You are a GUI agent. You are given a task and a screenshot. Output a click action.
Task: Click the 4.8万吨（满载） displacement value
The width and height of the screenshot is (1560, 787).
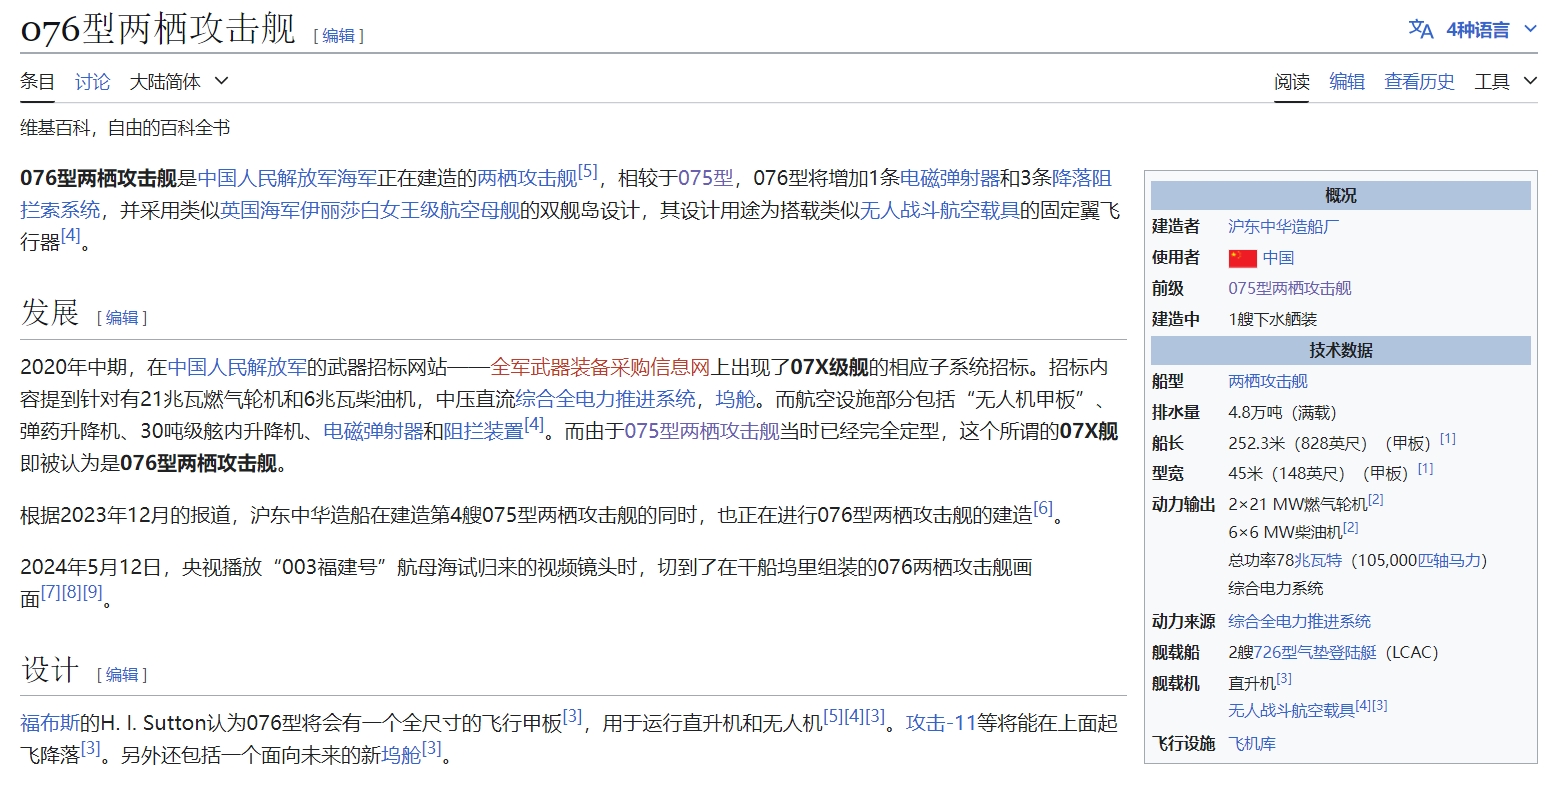pyautogui.click(x=1283, y=413)
